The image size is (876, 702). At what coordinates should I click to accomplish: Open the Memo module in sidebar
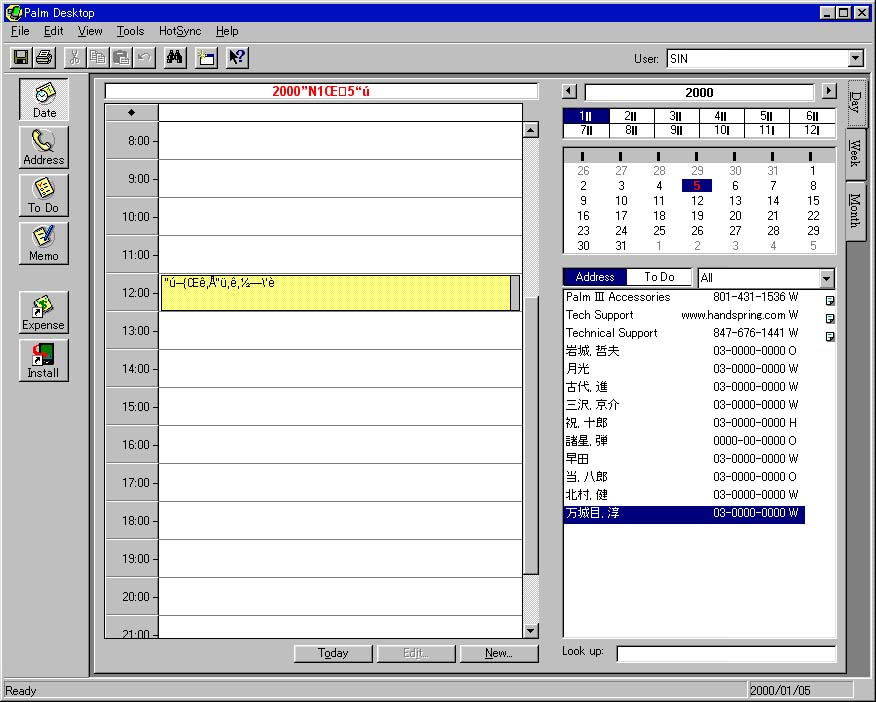44,243
